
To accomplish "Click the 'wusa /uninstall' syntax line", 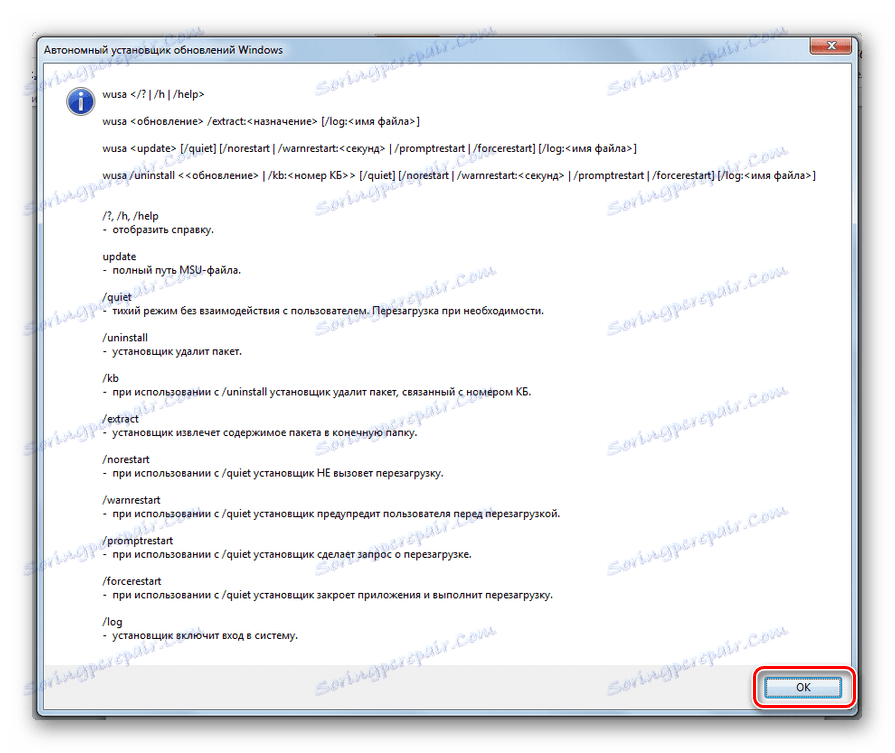I will (x=459, y=175).
